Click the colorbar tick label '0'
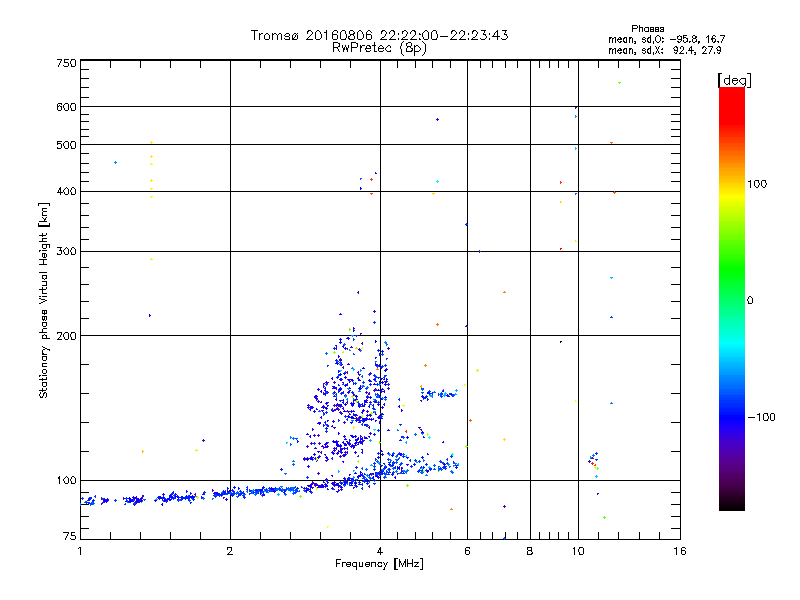Viewport: 800px width, 600px height. coord(750,301)
